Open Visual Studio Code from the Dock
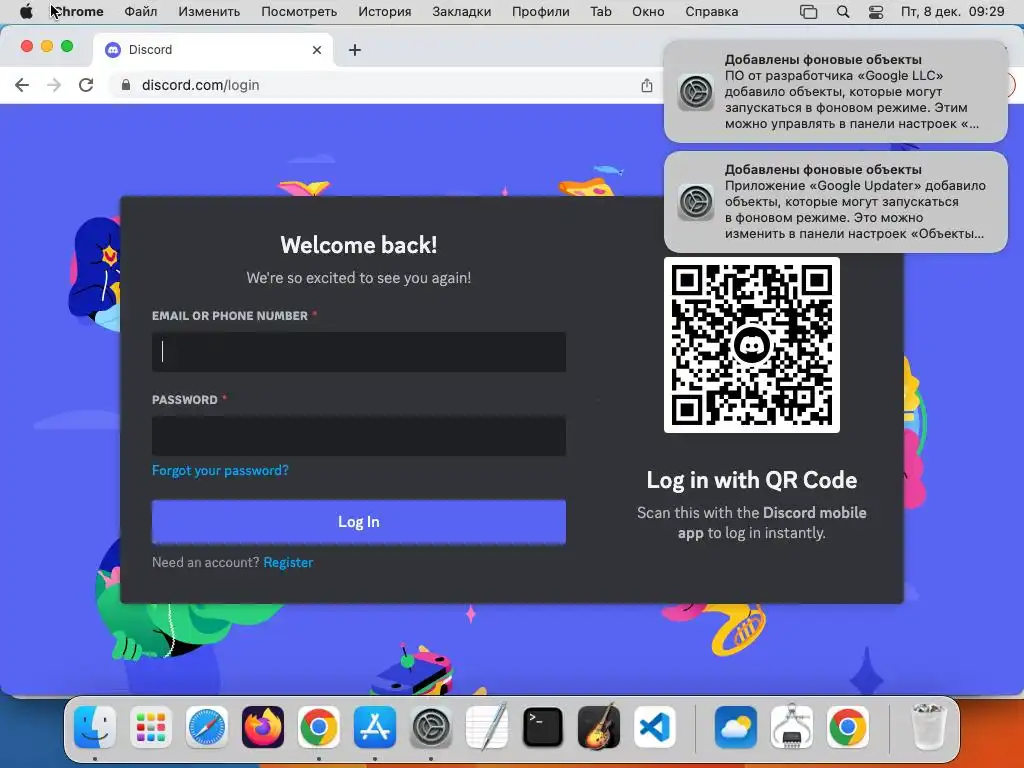 654,727
